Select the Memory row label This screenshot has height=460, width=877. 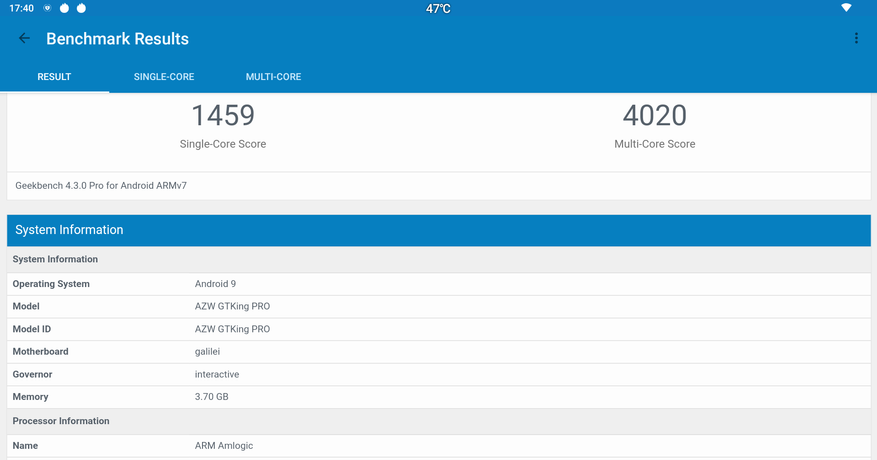tap(30, 397)
